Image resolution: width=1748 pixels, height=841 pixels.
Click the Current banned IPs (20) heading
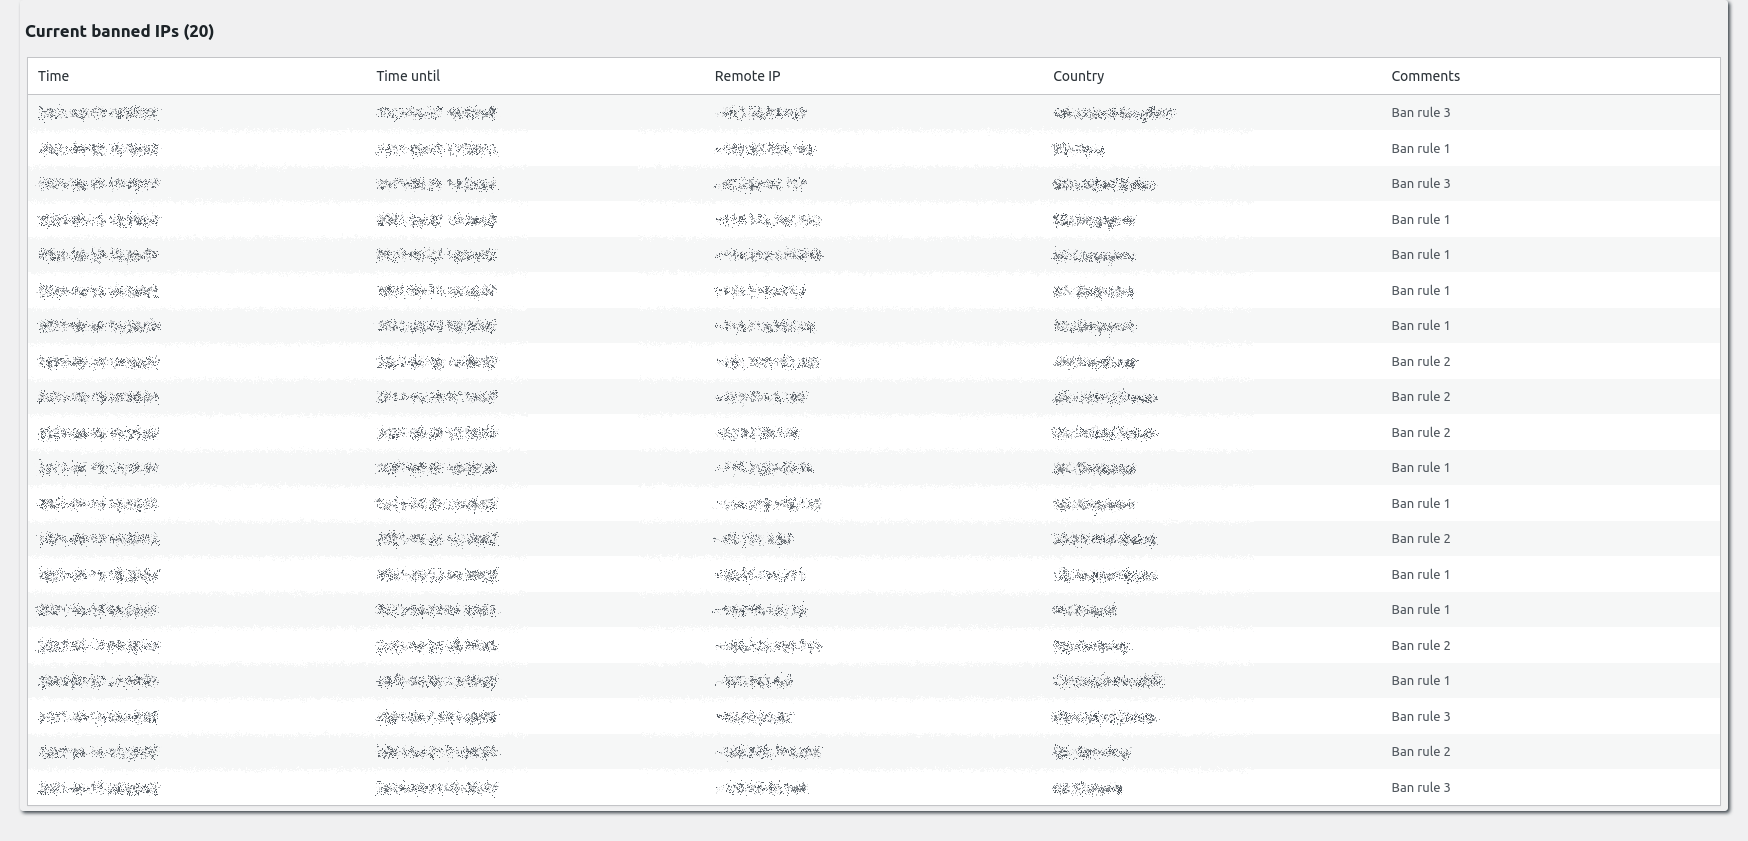click(x=119, y=31)
